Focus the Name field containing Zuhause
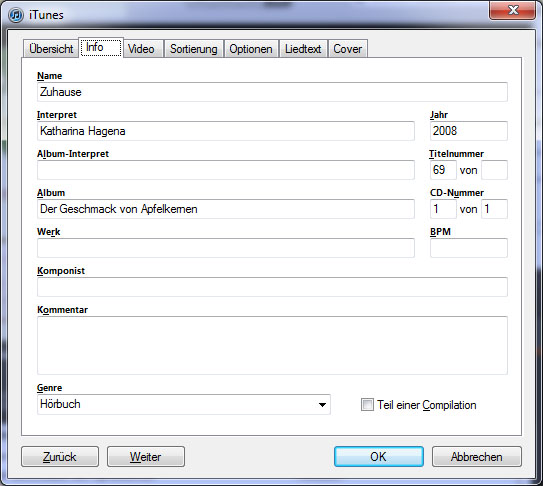Screen dimensions: 543x486 click(272, 92)
